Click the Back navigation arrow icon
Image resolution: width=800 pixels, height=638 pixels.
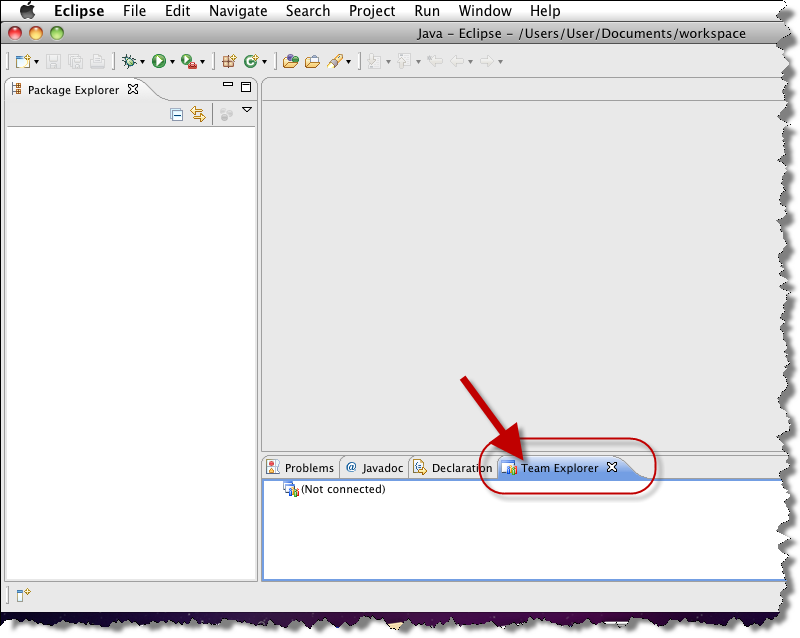click(457, 61)
